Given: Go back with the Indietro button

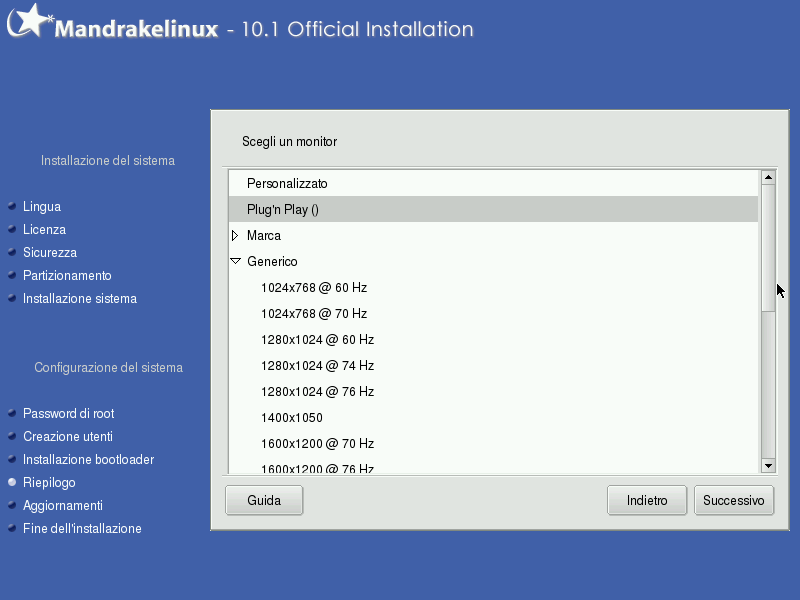Looking at the screenshot, I should [647, 500].
